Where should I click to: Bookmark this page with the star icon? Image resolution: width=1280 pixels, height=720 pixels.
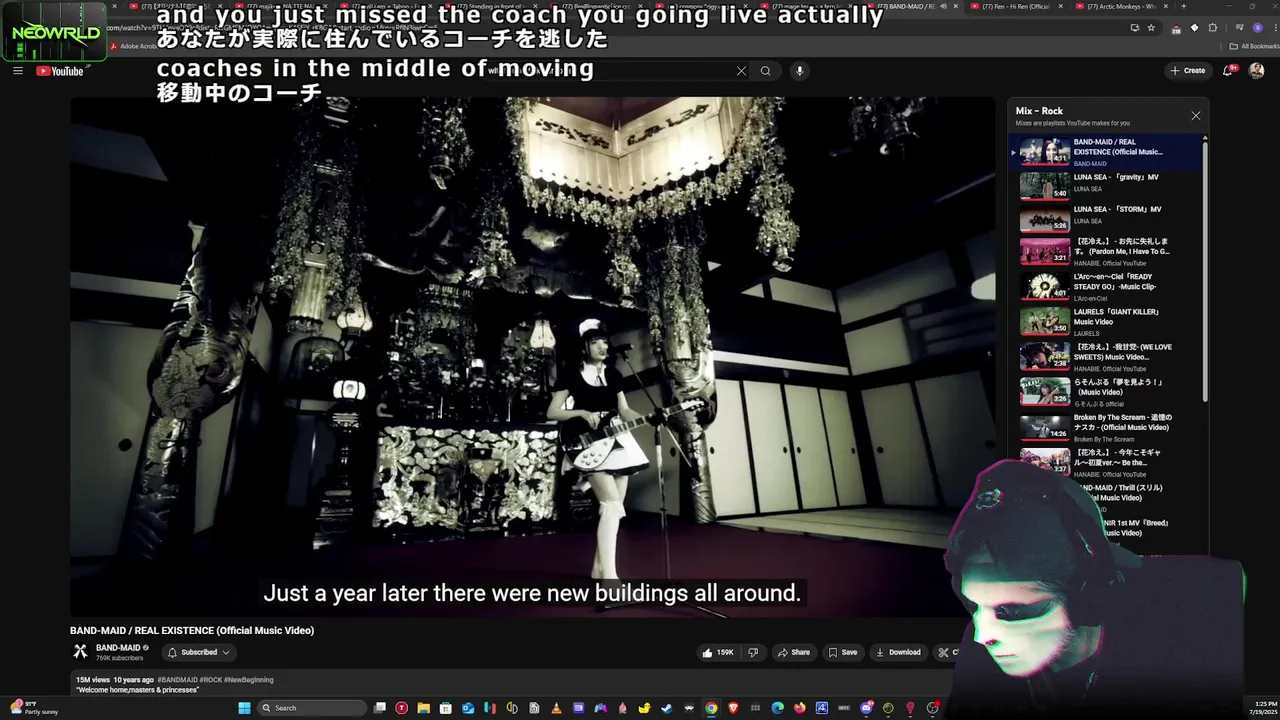click(x=1152, y=28)
